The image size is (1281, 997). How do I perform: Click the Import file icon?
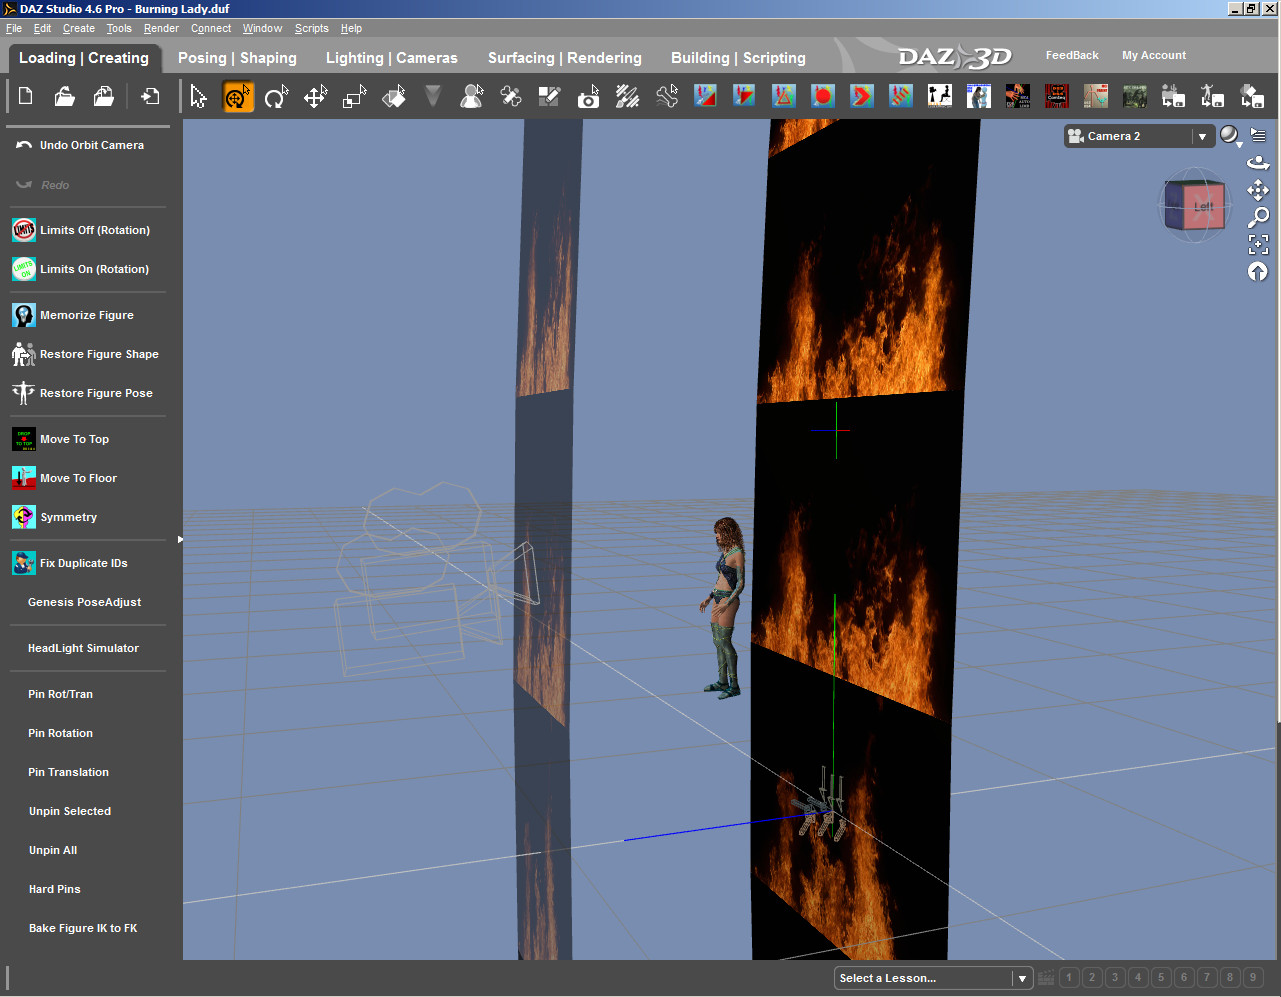pos(150,96)
